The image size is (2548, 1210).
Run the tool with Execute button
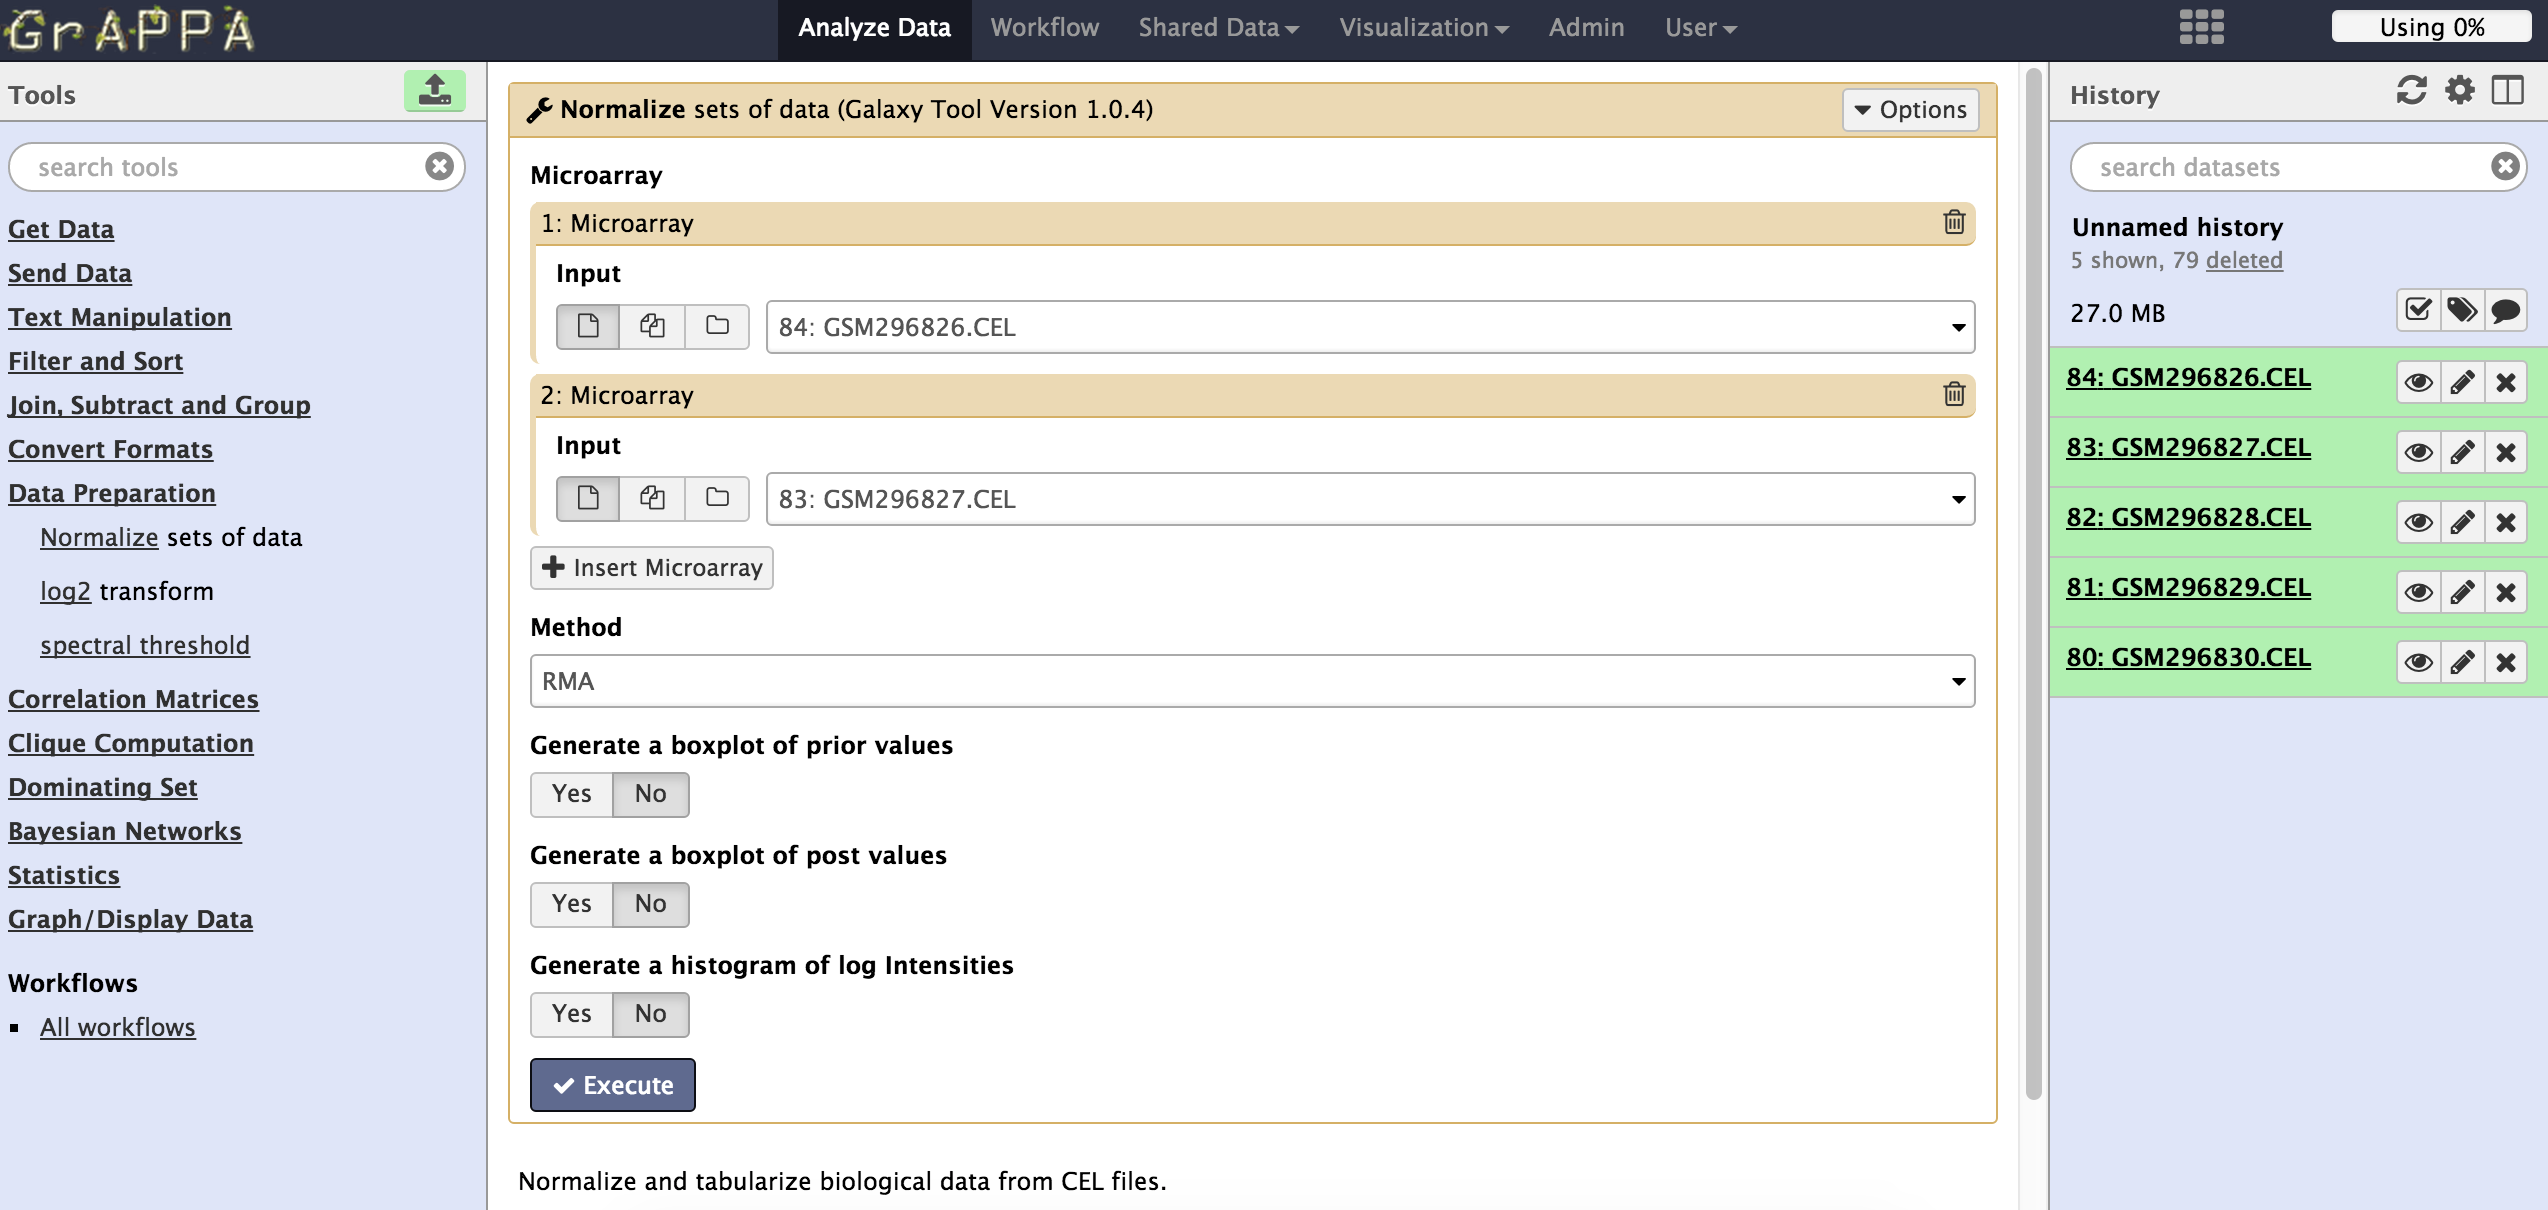613,1085
